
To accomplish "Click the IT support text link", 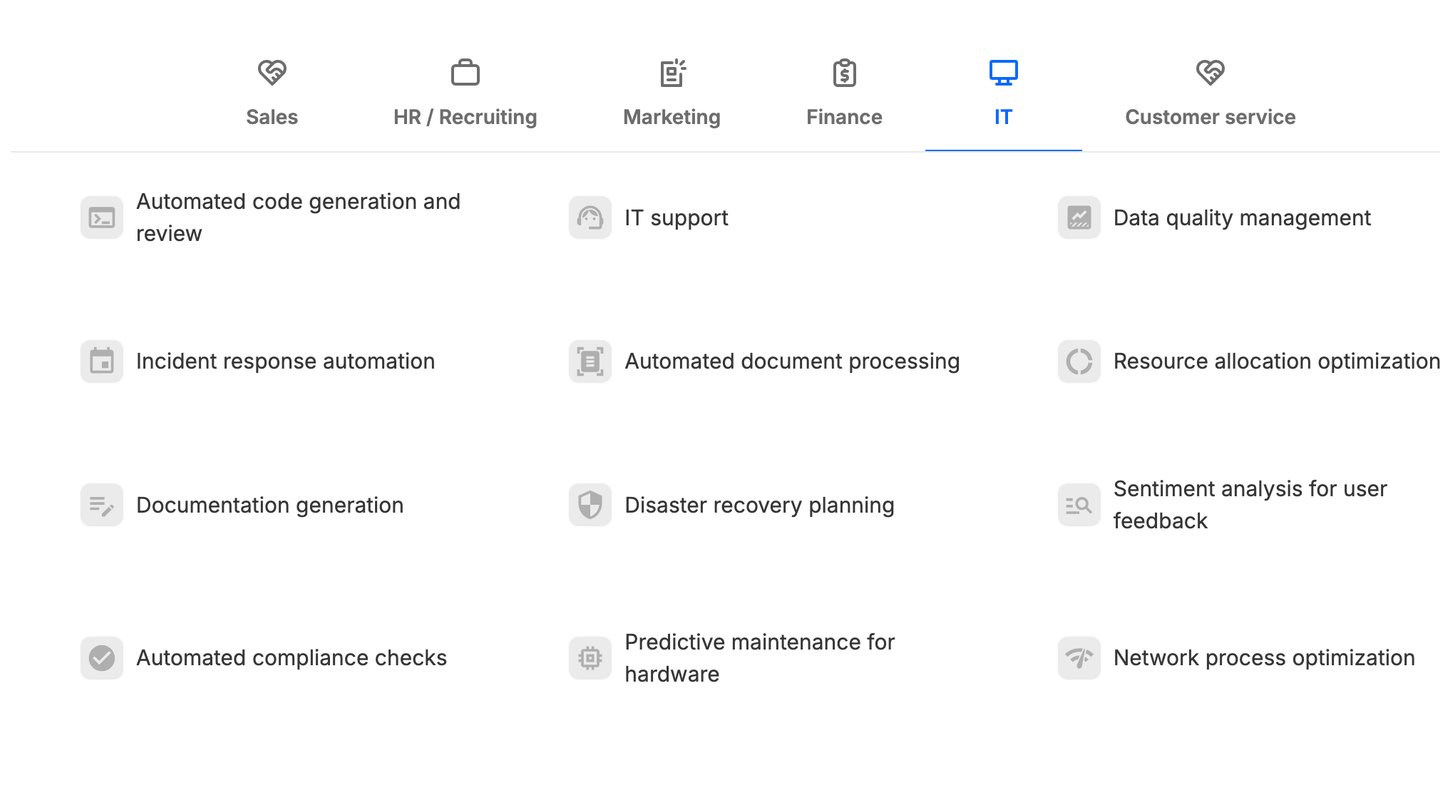I will (676, 218).
